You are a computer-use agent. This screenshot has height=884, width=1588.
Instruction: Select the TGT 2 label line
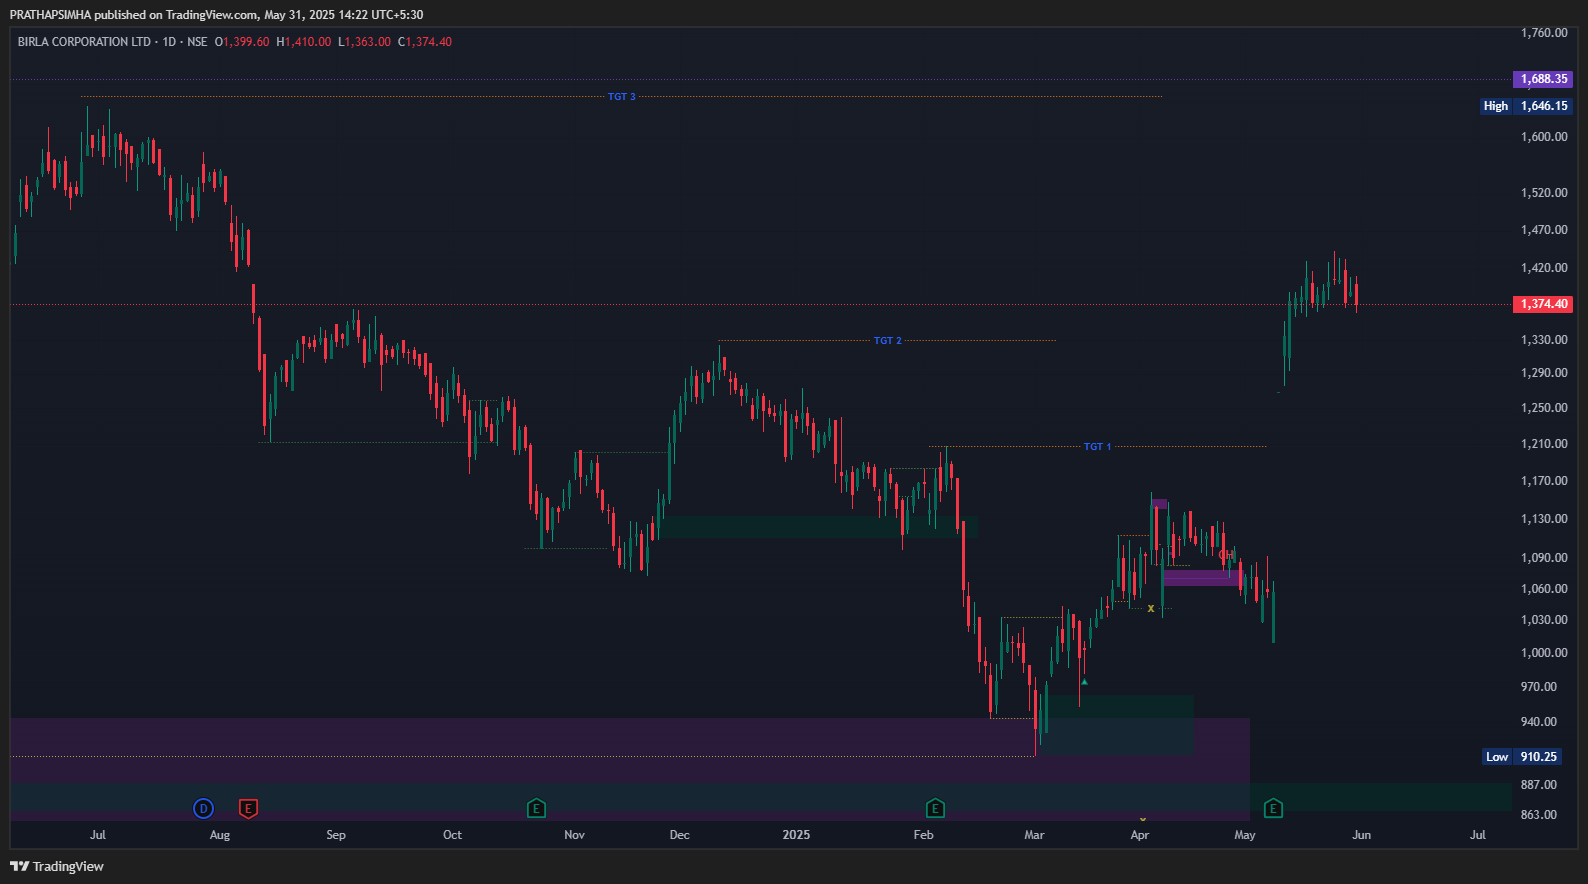(x=888, y=341)
